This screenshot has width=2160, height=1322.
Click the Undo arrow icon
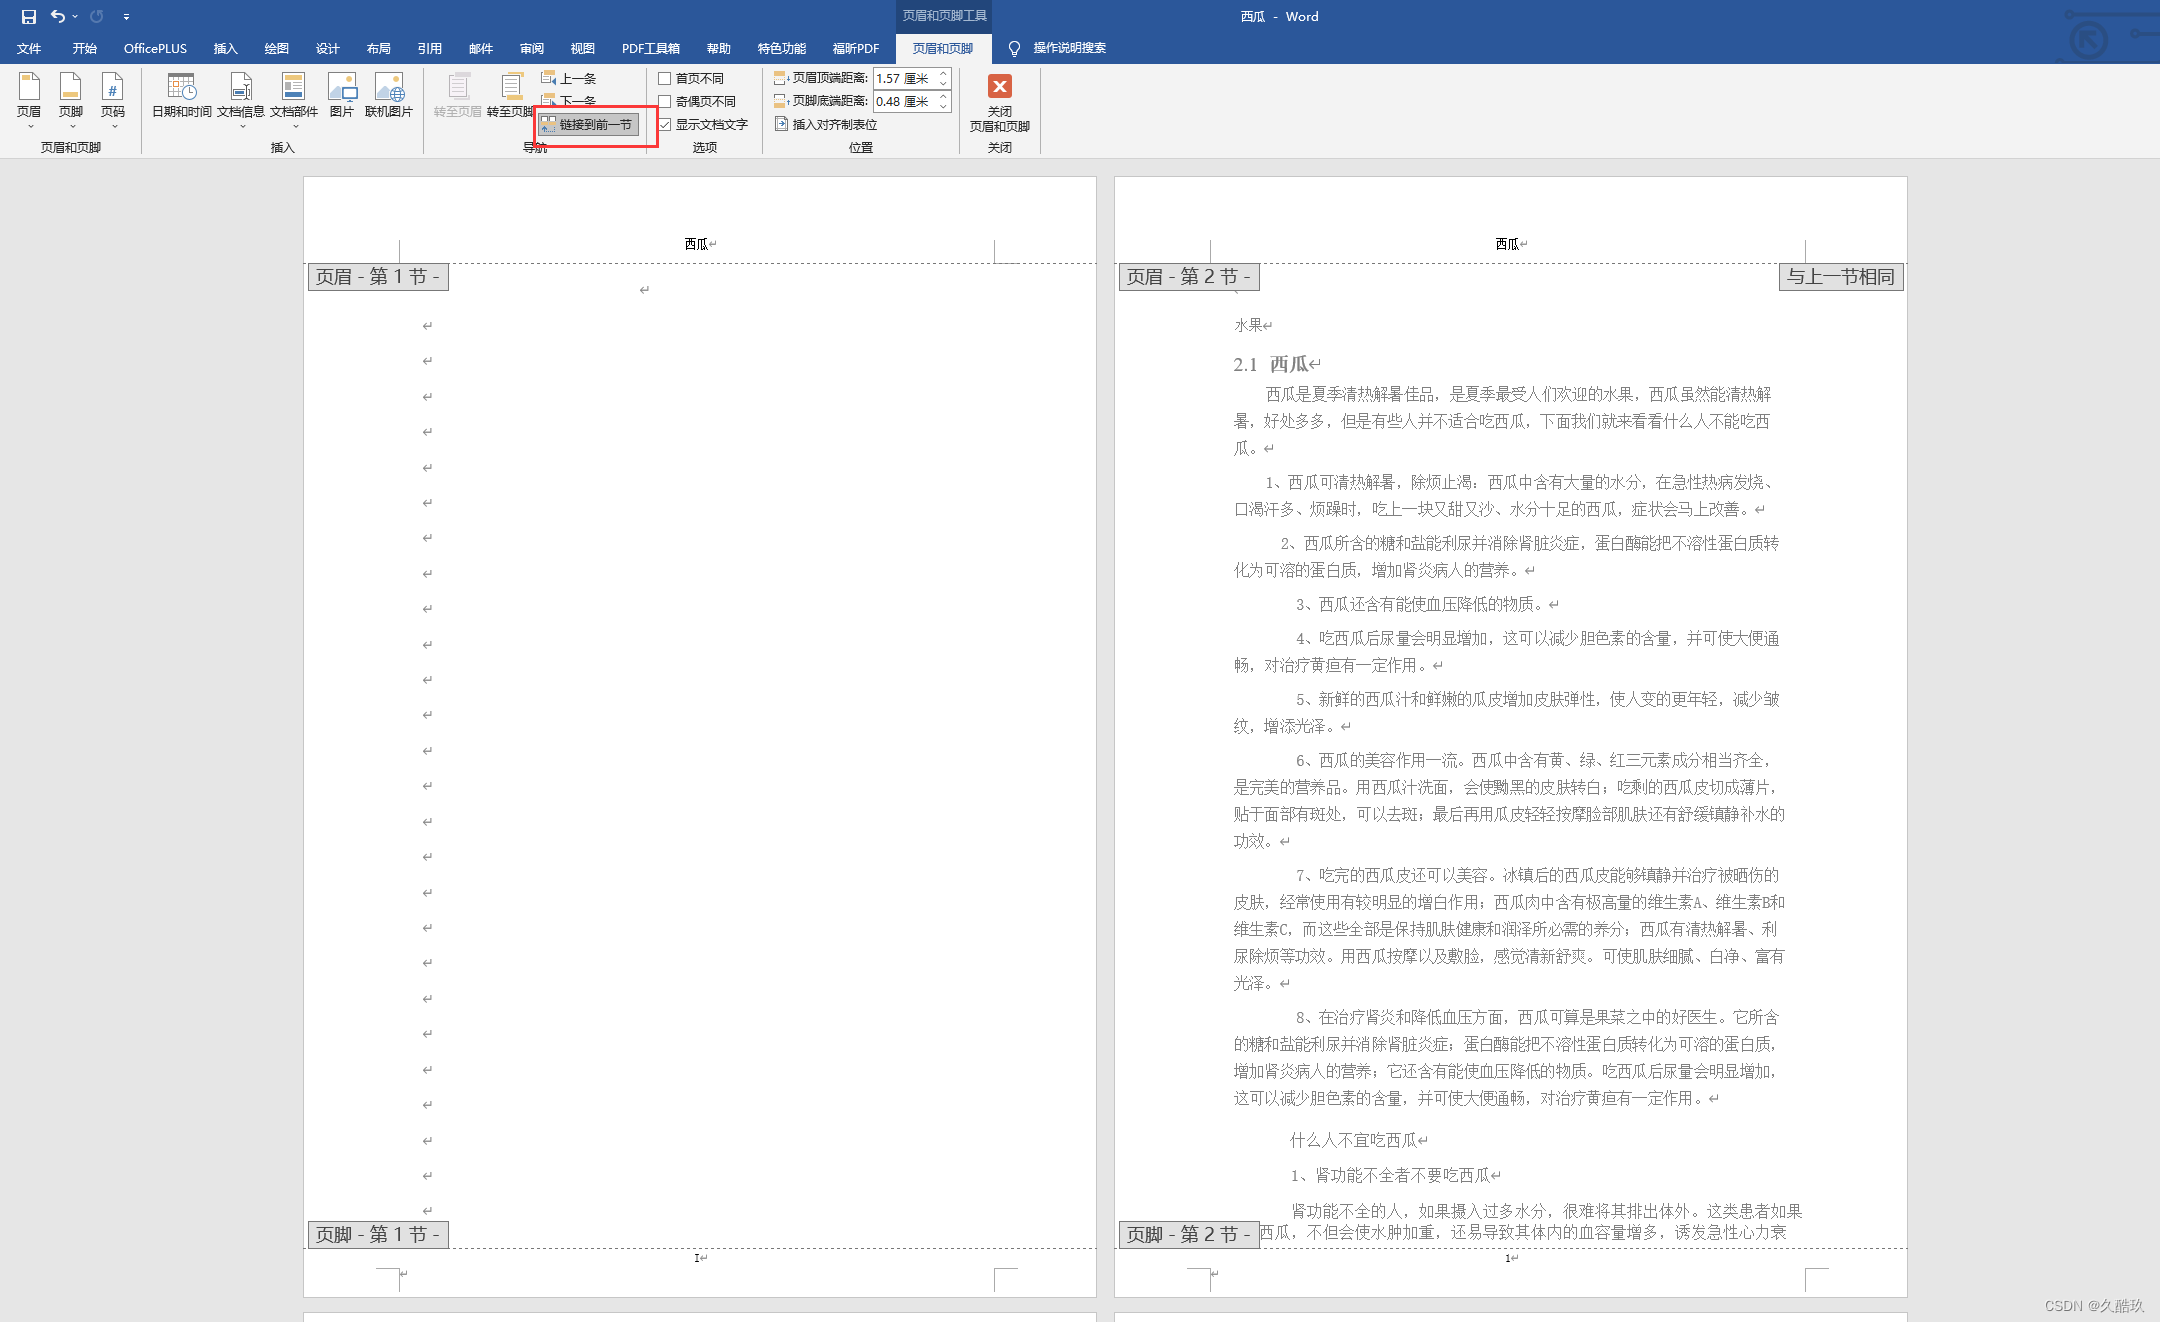(x=58, y=16)
